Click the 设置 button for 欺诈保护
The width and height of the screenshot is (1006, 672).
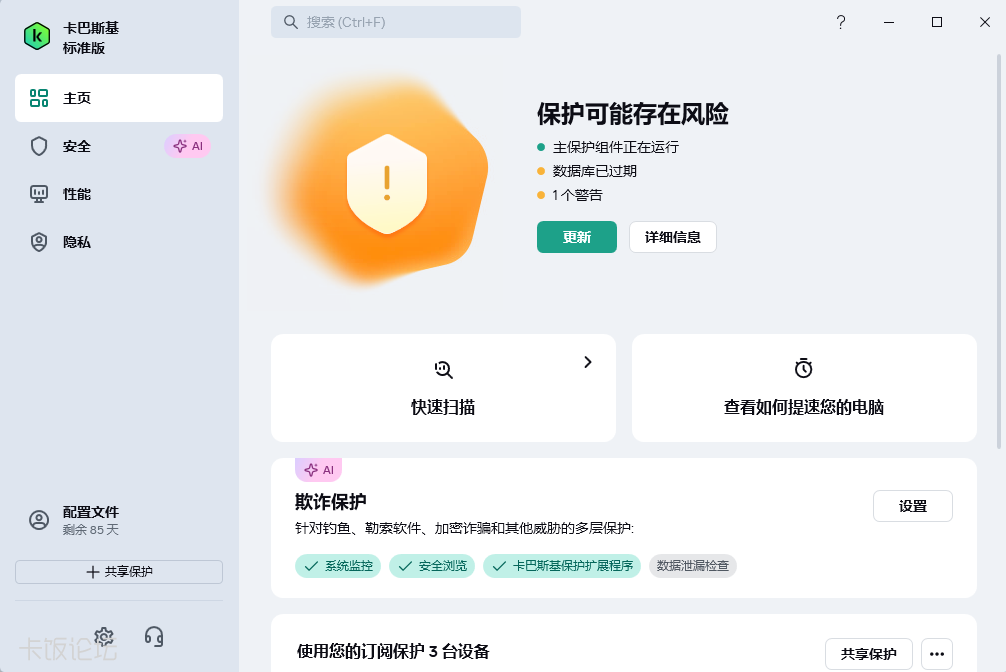[x=912, y=506]
